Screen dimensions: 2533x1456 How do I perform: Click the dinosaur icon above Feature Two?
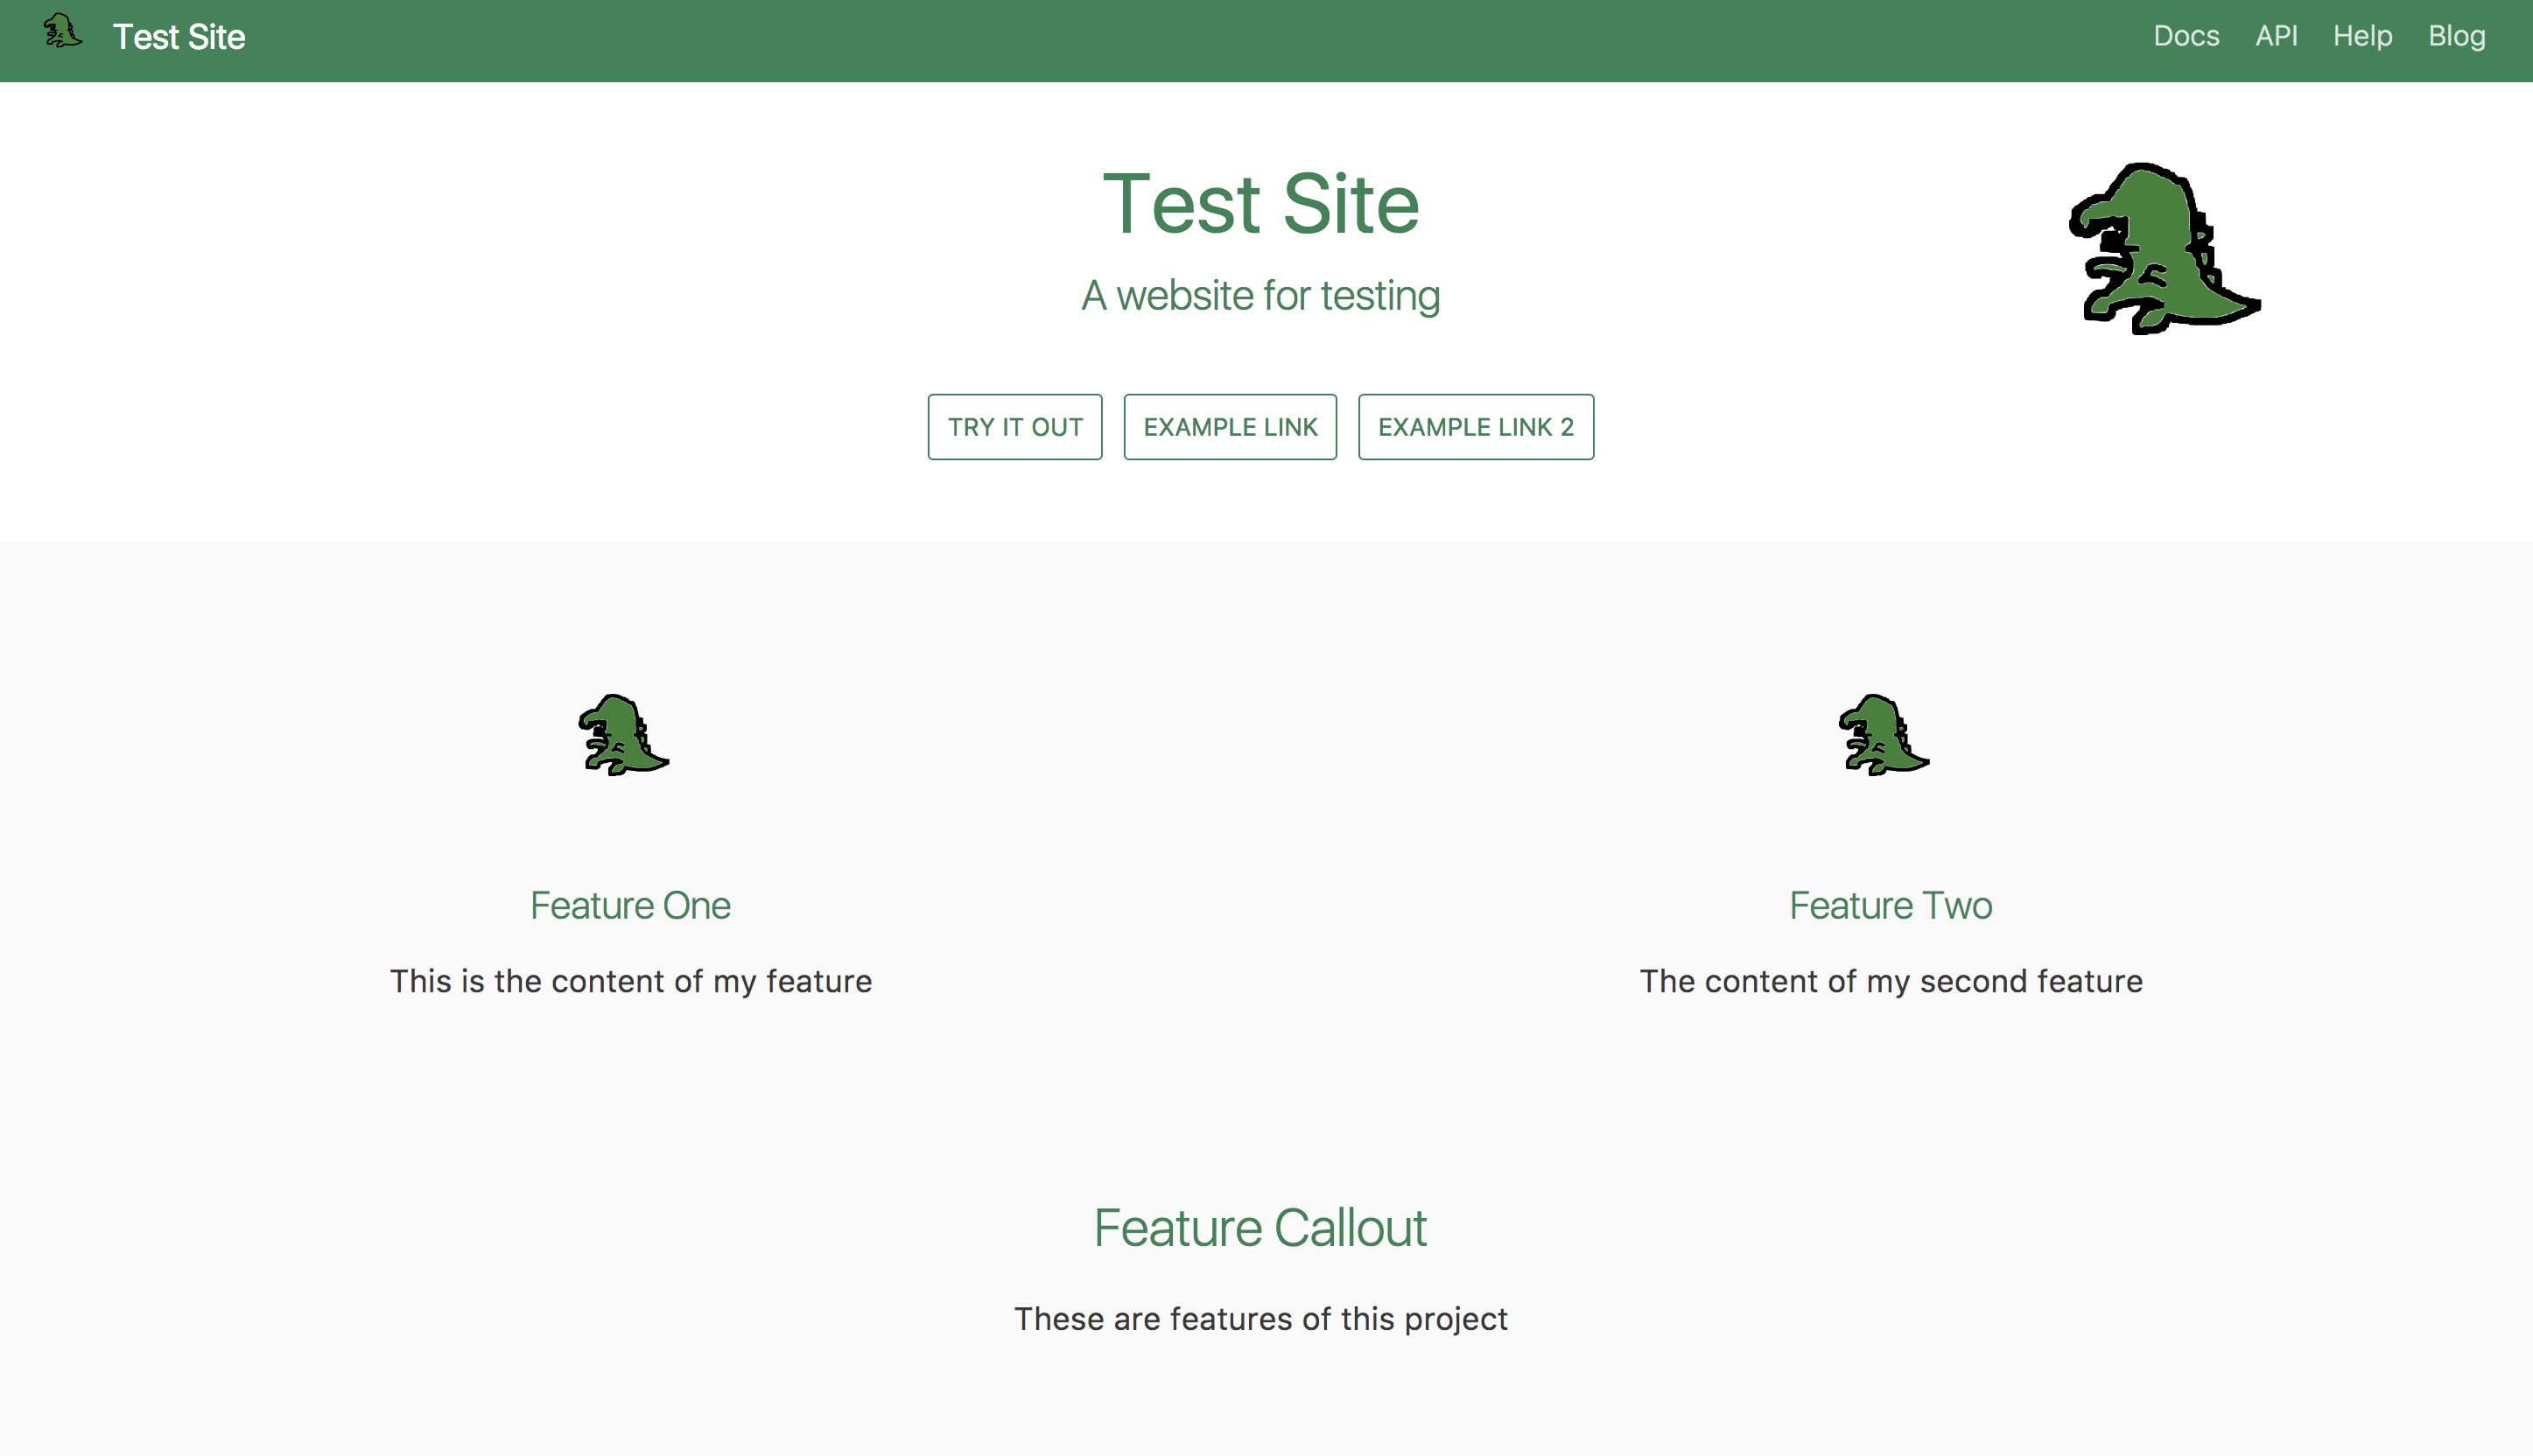(x=1883, y=735)
